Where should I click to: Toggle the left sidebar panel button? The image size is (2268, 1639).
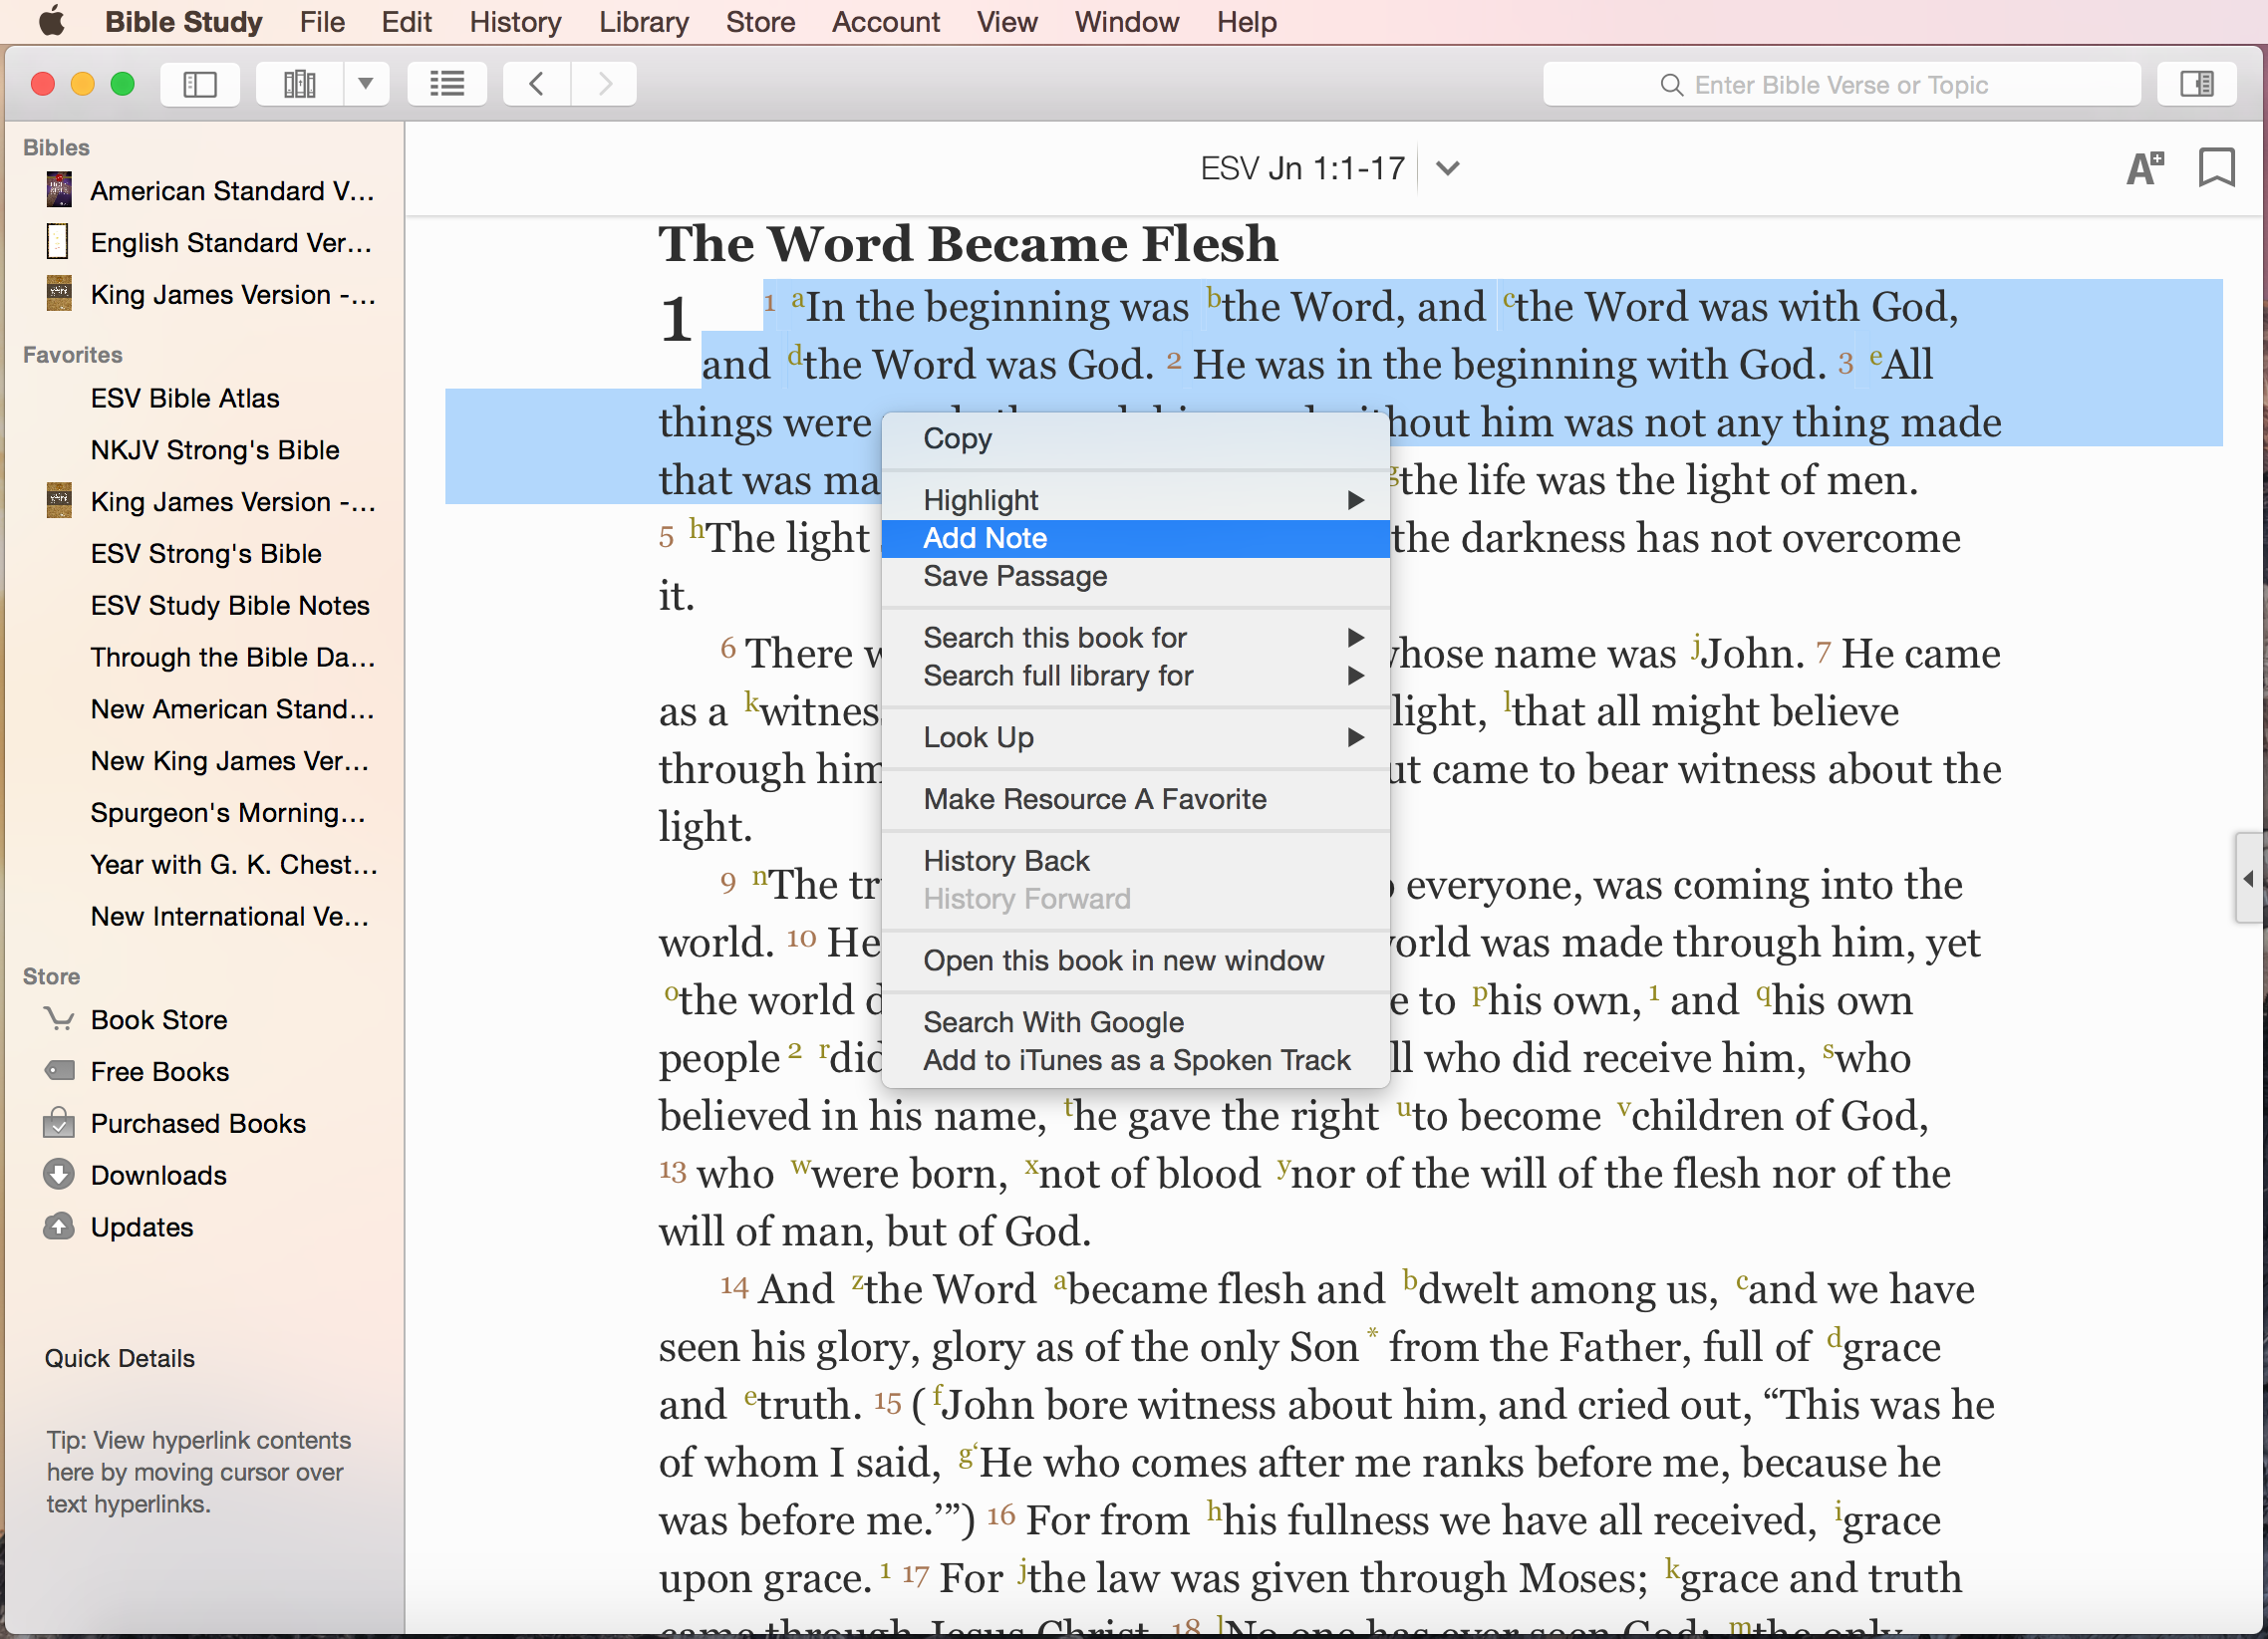pyautogui.click(x=200, y=84)
